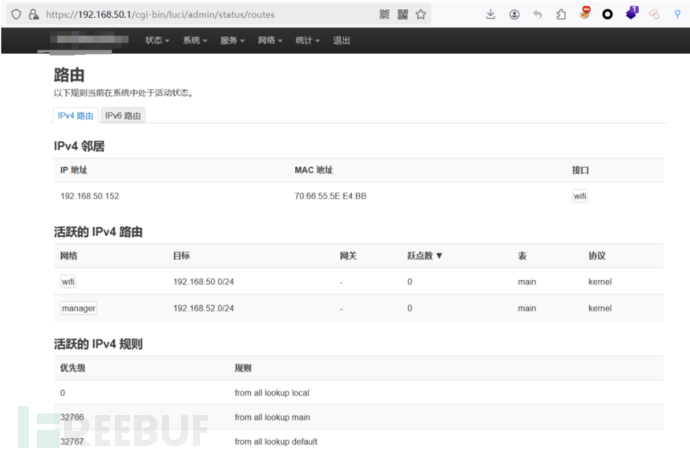Click rule "from all lookup local"
690x455 pixels.
click(x=272, y=393)
